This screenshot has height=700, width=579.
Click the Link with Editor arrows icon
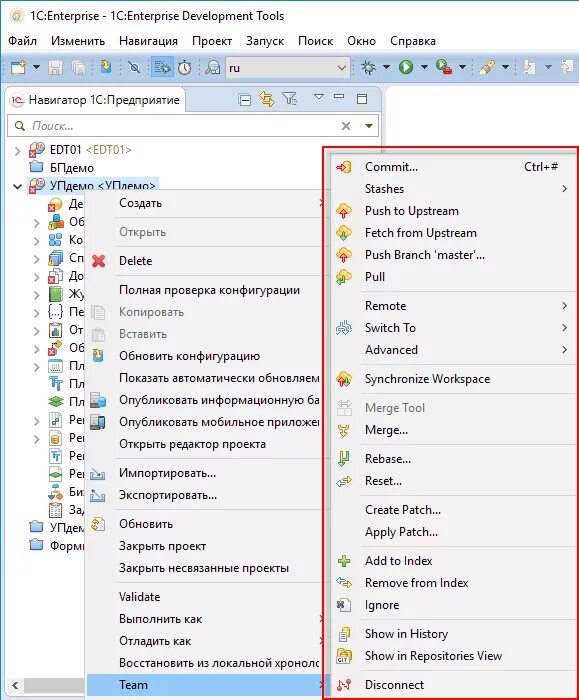267,99
